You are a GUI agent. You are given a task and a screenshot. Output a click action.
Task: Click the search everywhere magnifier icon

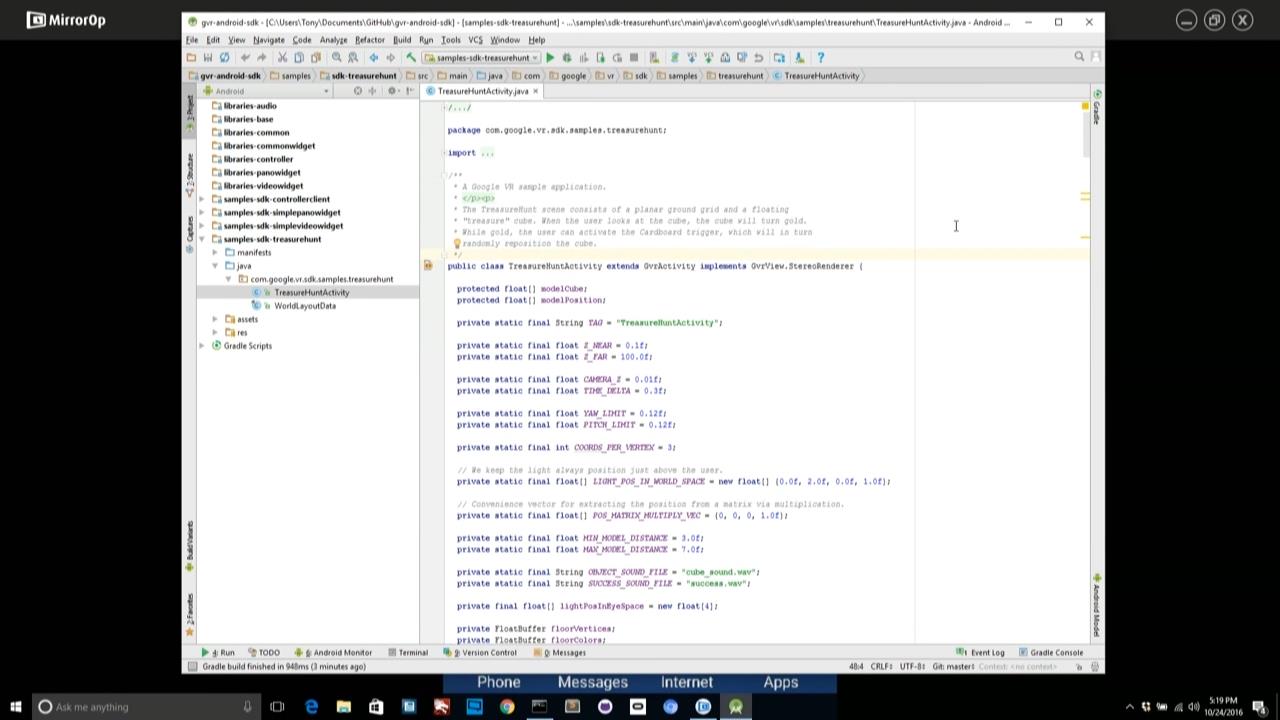[1079, 57]
